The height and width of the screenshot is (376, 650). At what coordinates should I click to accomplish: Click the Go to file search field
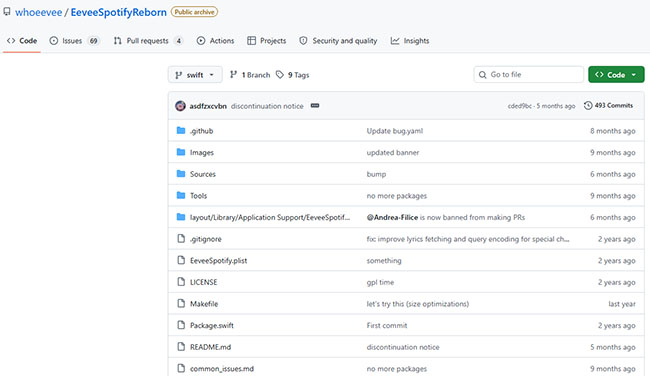tap(529, 75)
